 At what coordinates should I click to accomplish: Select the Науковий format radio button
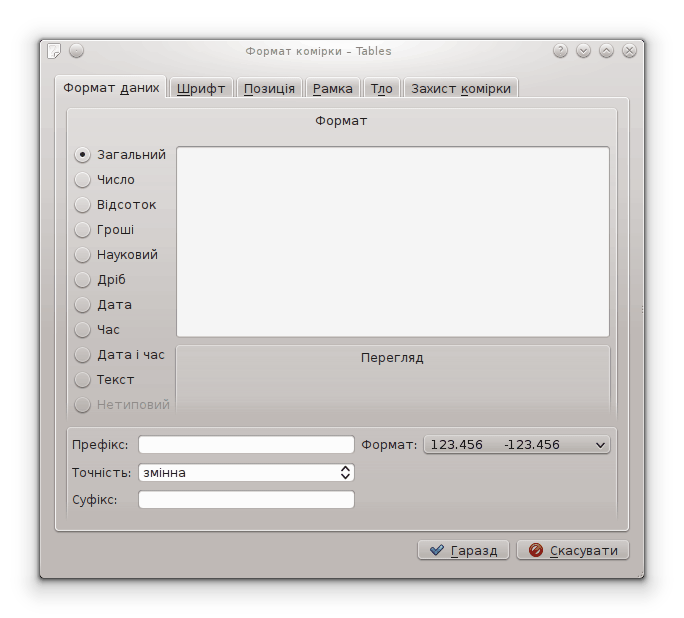point(83,255)
